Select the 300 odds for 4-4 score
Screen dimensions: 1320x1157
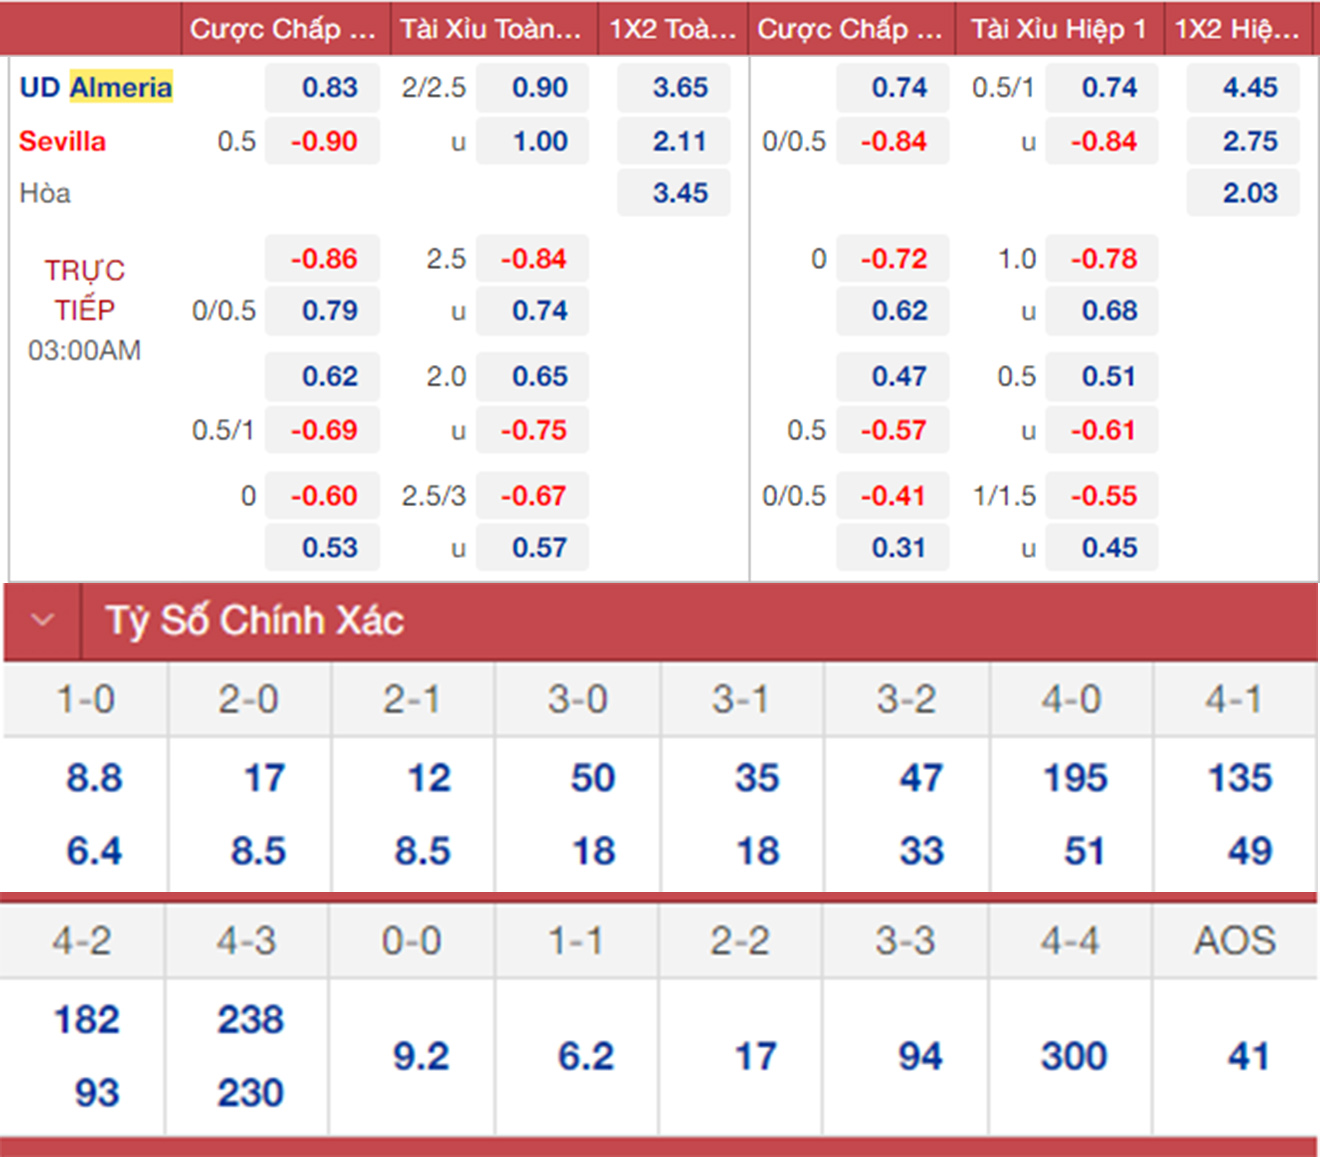coord(1073,1056)
